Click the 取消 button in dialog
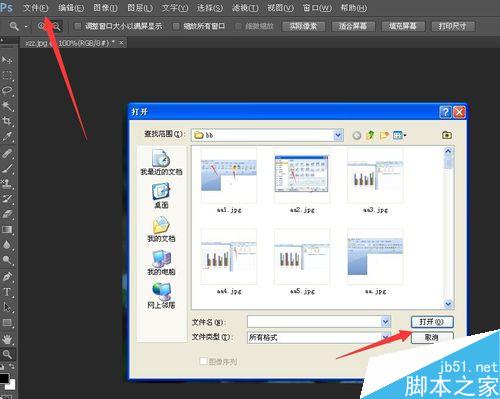The width and height of the screenshot is (500, 399). 432,337
